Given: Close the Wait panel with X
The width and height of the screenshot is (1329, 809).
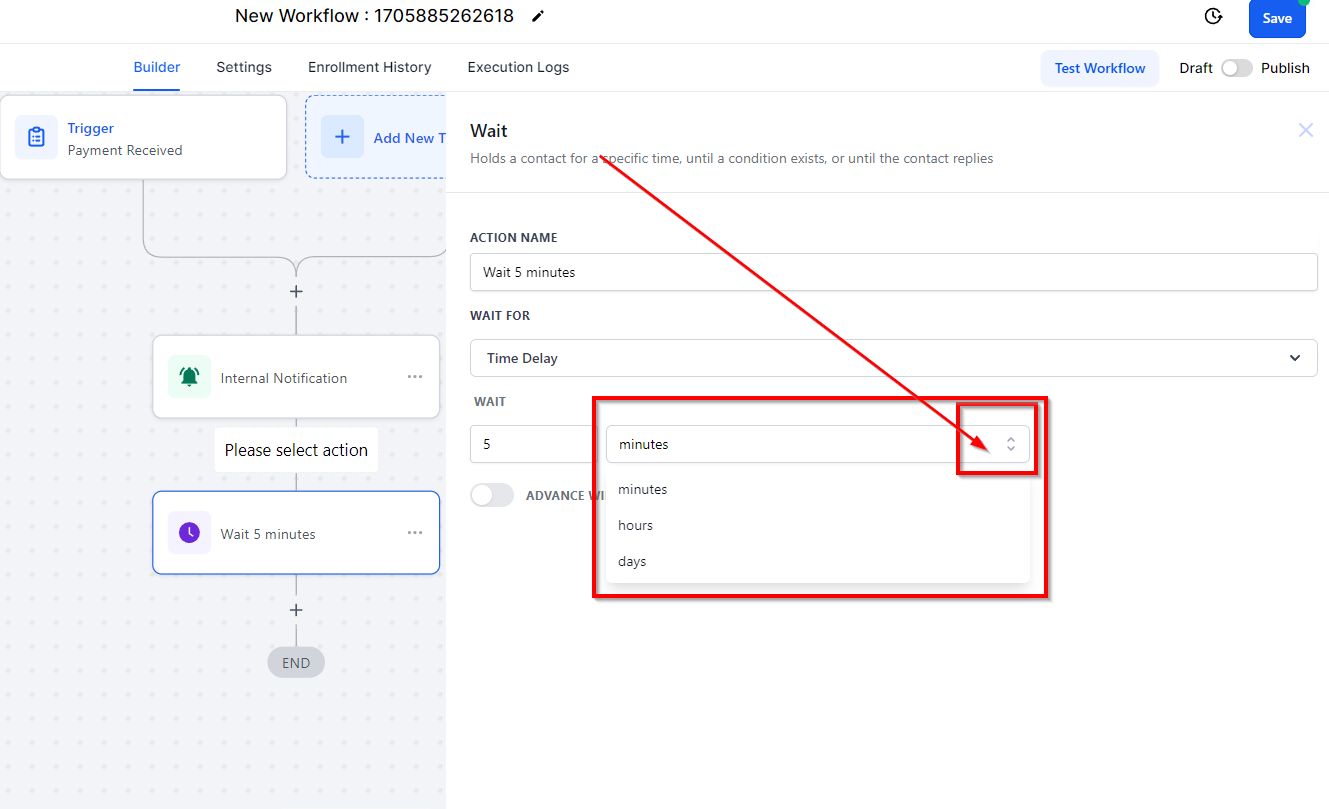Looking at the screenshot, I should (1305, 130).
